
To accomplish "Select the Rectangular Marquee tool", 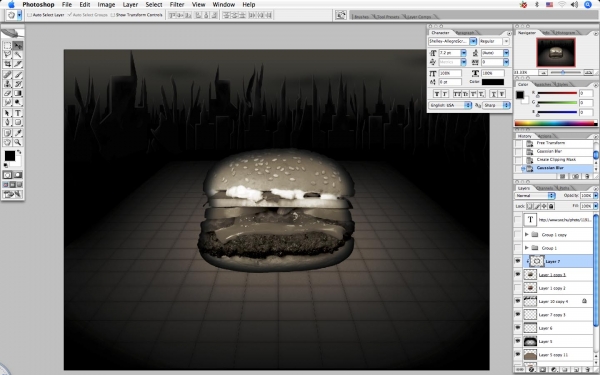I will [7, 46].
